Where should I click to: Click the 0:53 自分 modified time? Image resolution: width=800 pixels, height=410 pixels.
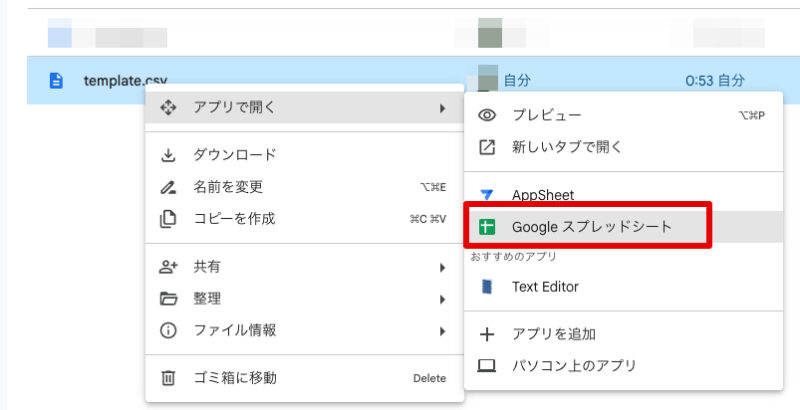[715, 81]
